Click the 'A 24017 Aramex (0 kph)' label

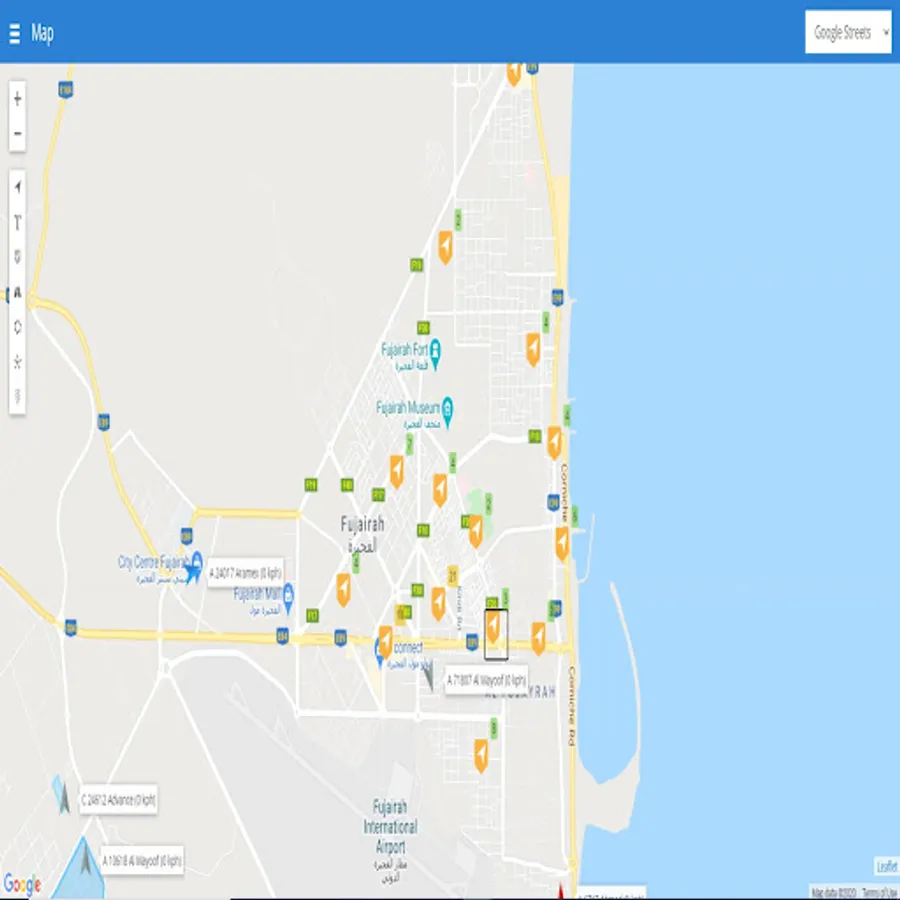[245, 573]
